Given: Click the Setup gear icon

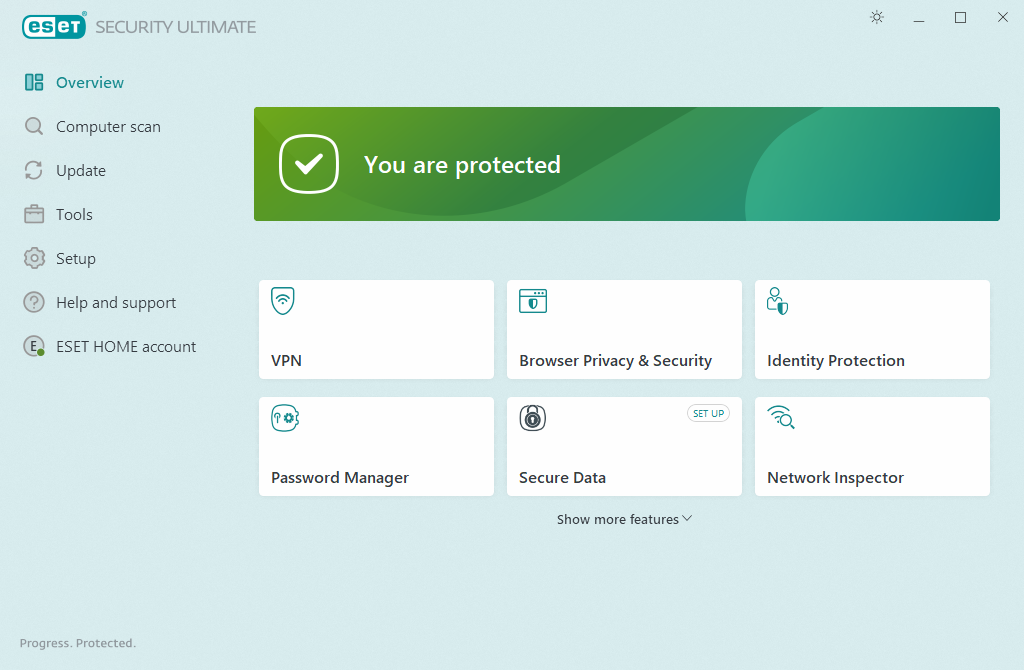Looking at the screenshot, I should tap(33, 258).
